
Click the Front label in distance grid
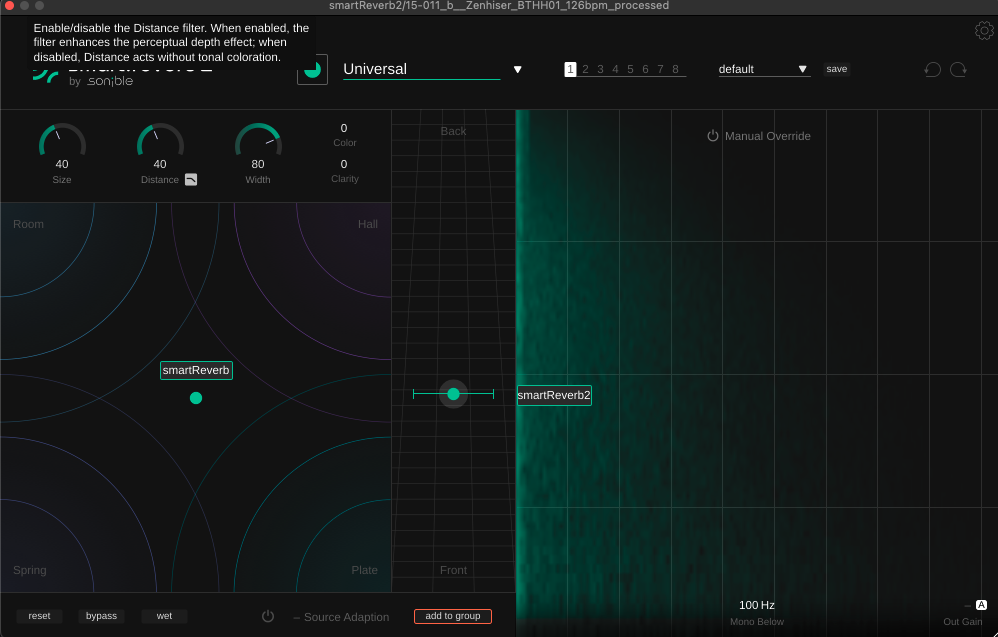coord(453,570)
